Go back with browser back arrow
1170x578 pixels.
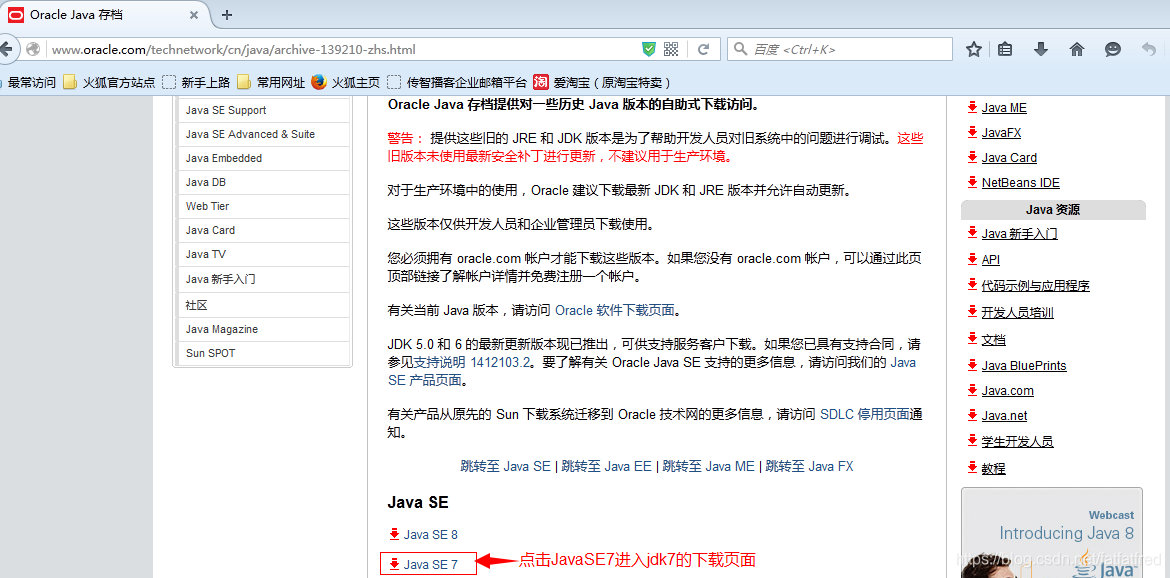7,49
